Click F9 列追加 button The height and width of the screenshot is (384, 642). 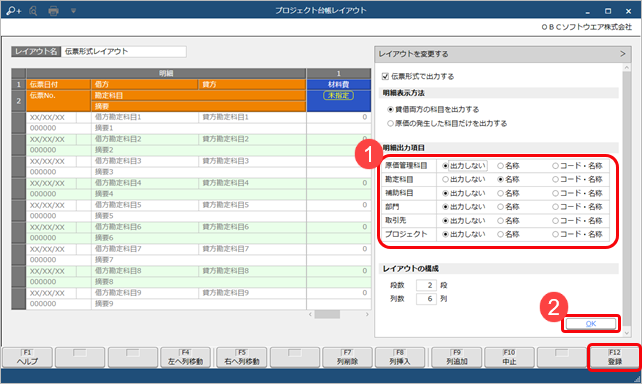pos(457,357)
